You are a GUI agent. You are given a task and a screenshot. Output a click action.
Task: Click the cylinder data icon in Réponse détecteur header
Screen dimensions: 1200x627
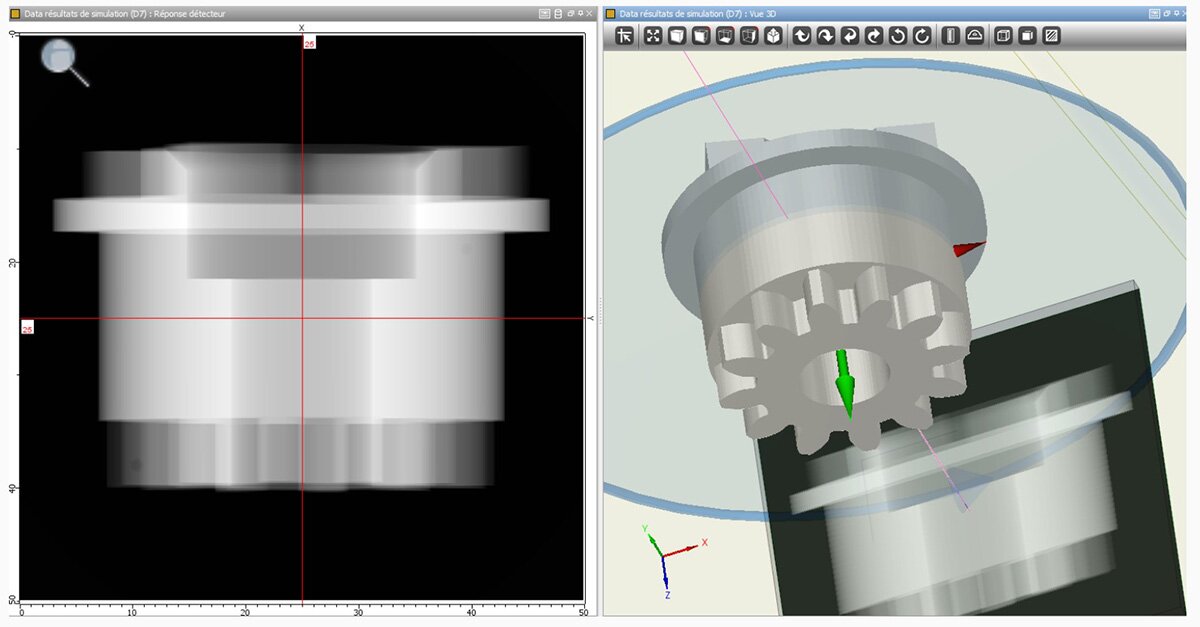(x=558, y=14)
